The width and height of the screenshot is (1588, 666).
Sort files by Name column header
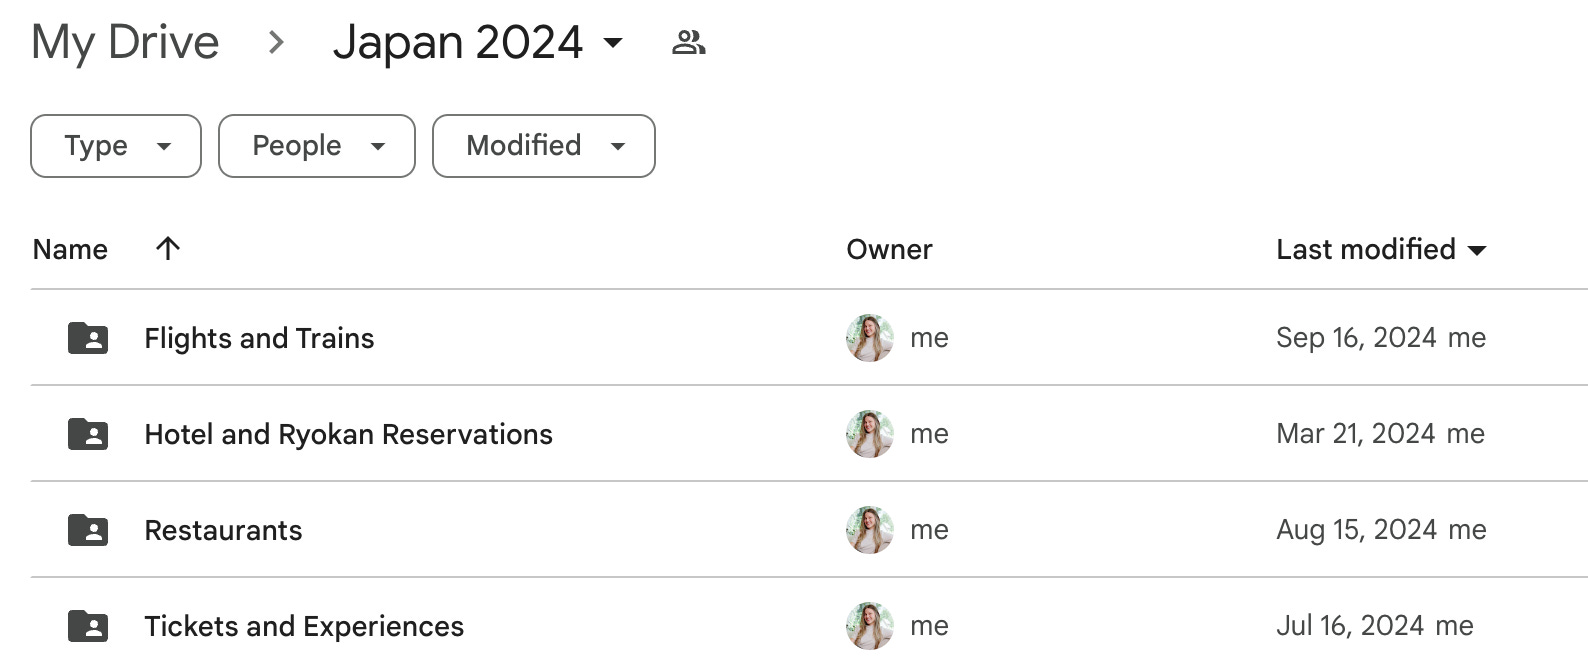70,249
